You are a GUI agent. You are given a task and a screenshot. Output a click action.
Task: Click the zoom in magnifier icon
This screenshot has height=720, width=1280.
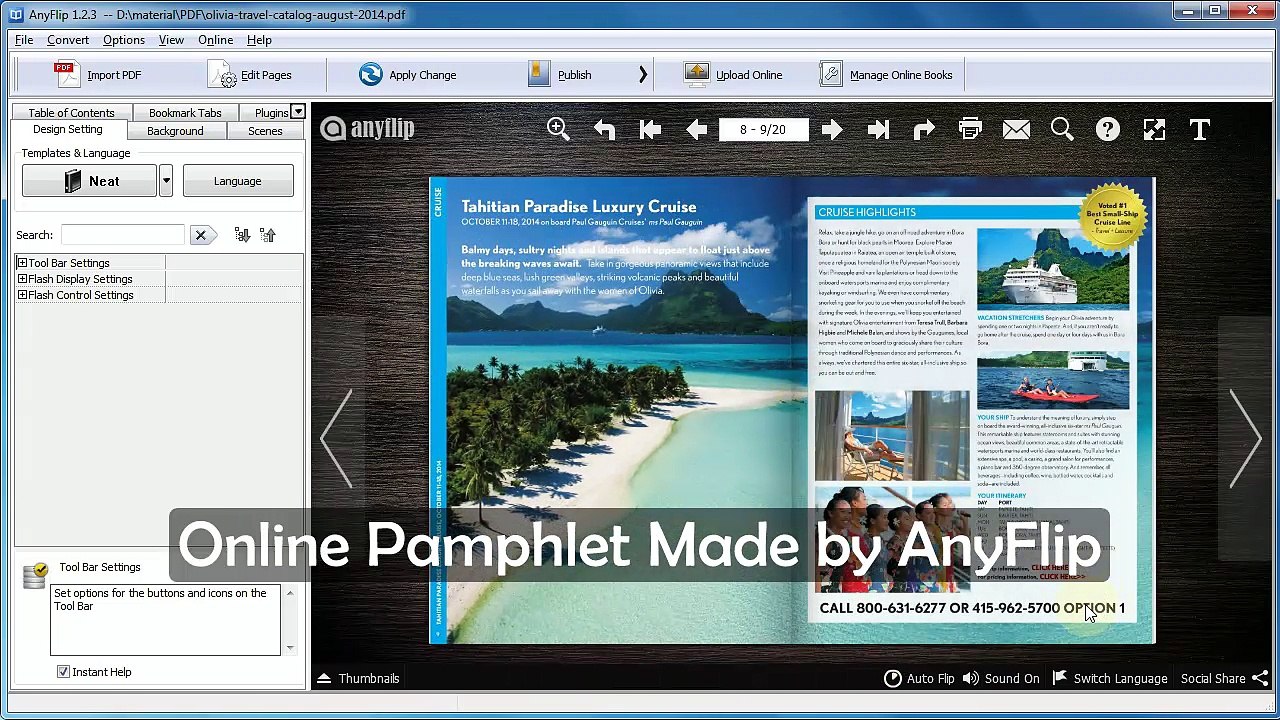(x=558, y=129)
